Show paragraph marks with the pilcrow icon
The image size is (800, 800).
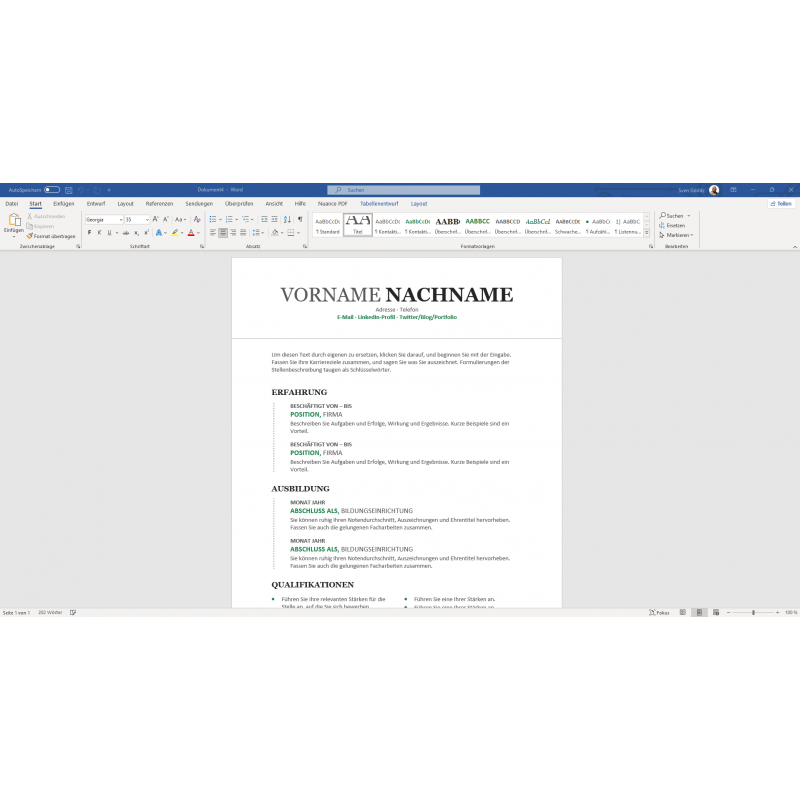(x=300, y=219)
